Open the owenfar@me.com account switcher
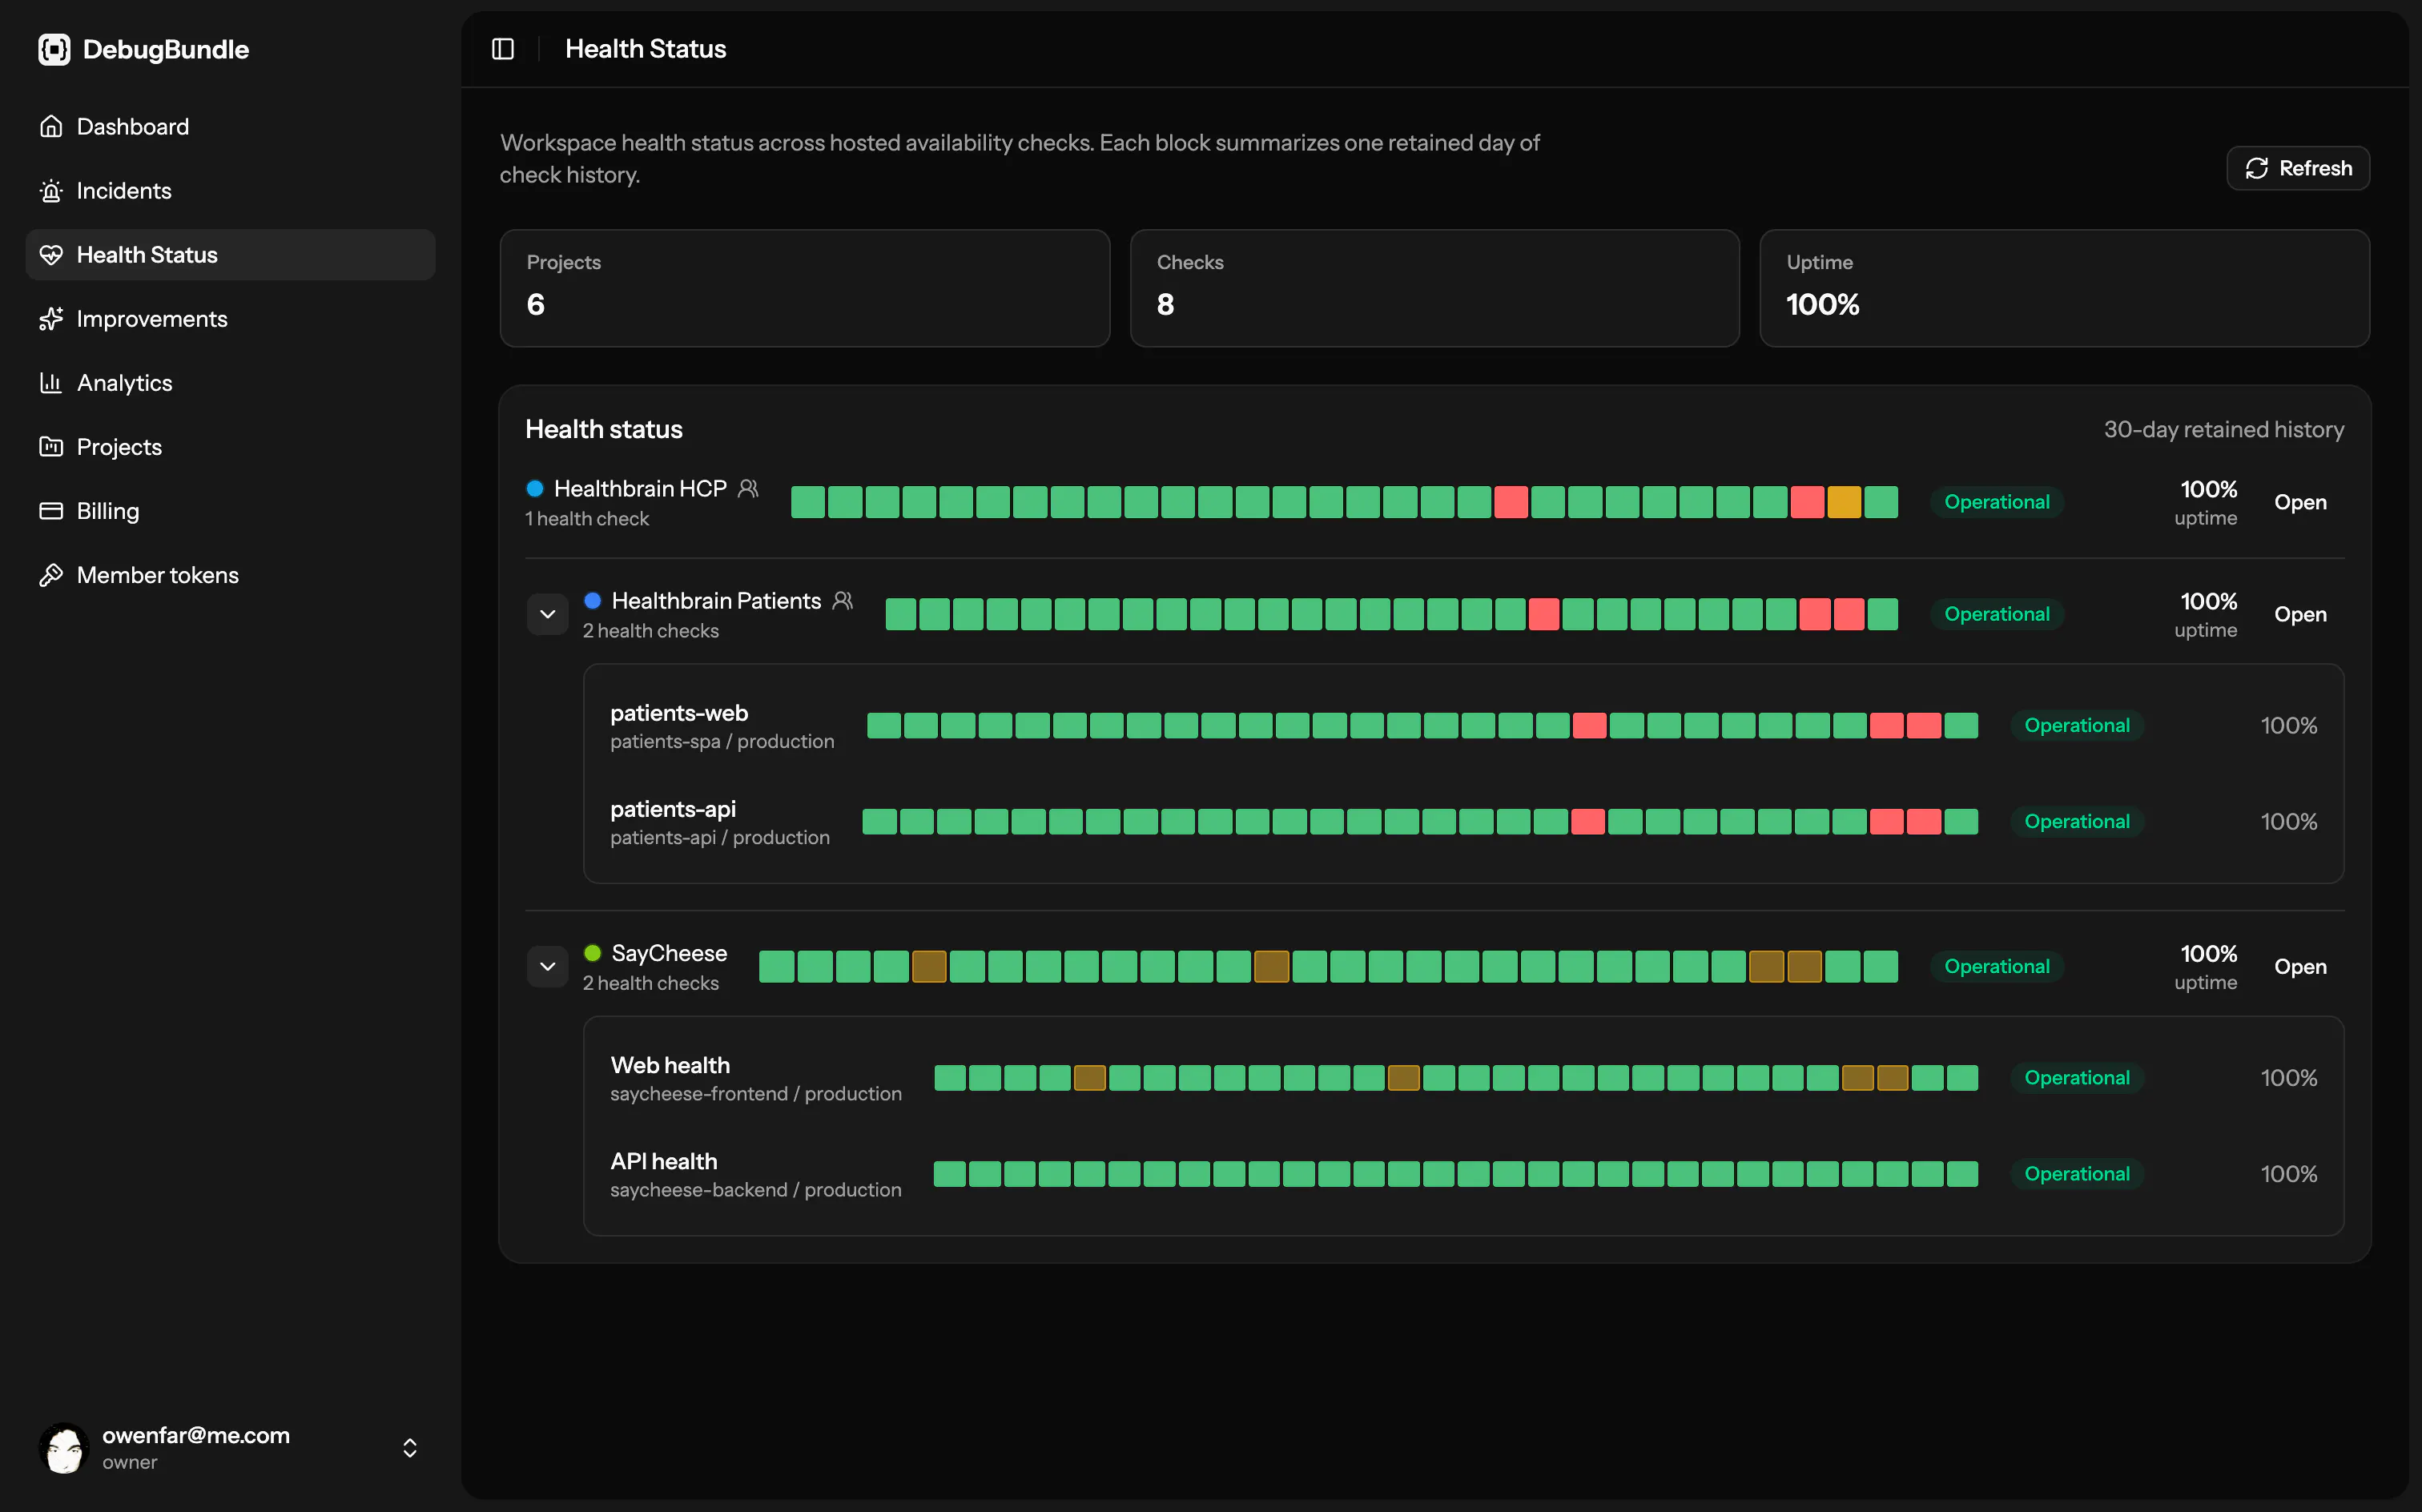The width and height of the screenshot is (2422, 1512). click(230, 1447)
